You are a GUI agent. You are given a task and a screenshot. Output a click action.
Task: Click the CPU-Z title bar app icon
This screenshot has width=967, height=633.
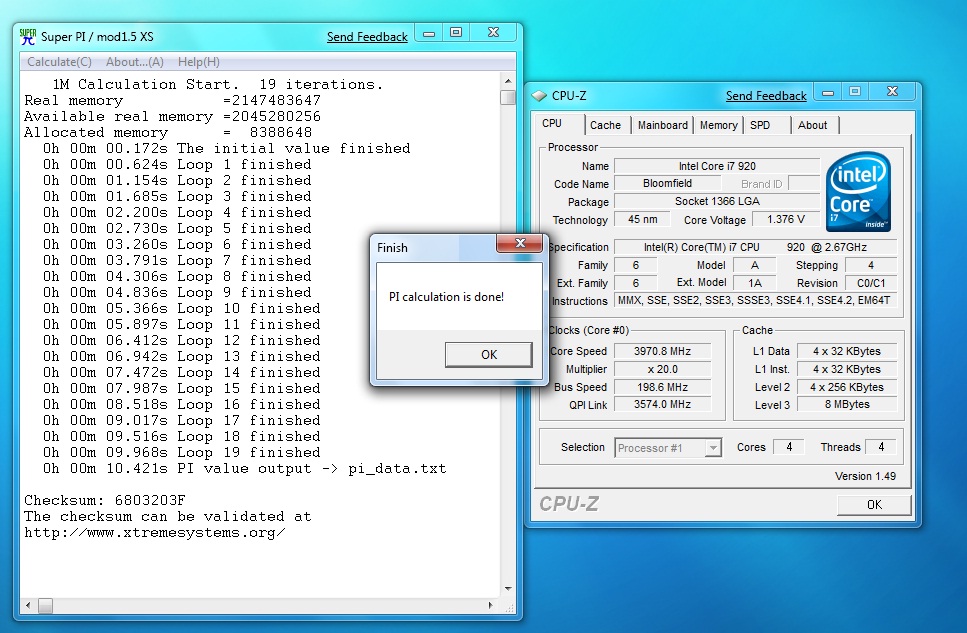(540, 96)
